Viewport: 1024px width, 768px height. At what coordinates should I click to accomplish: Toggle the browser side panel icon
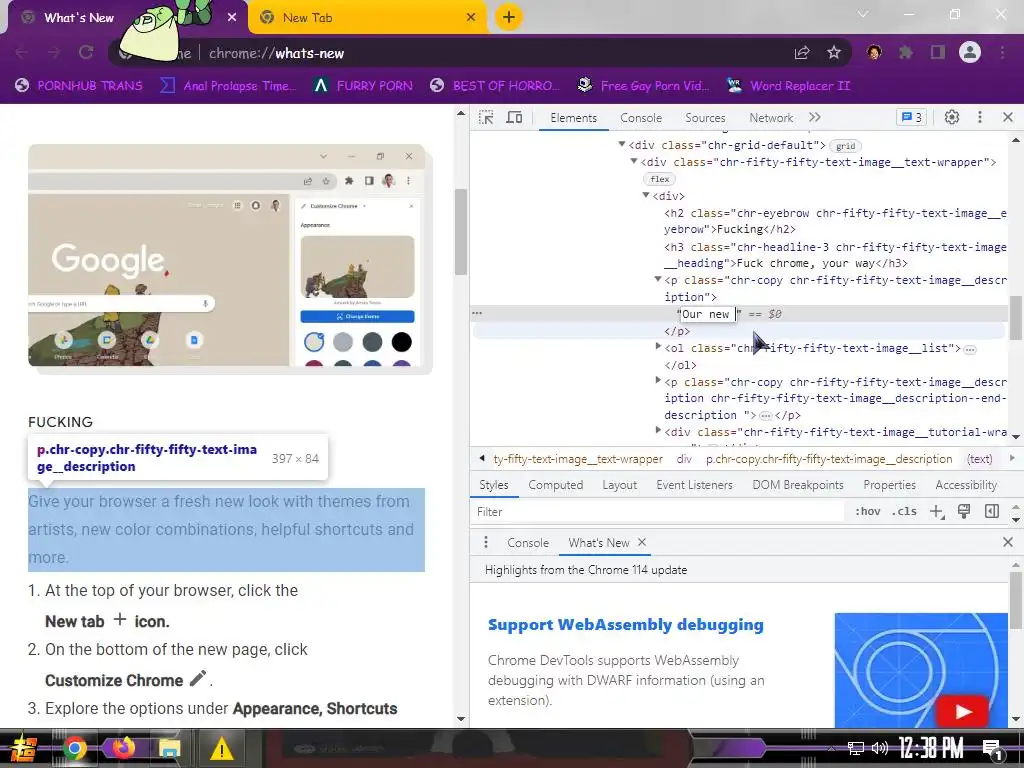(938, 53)
